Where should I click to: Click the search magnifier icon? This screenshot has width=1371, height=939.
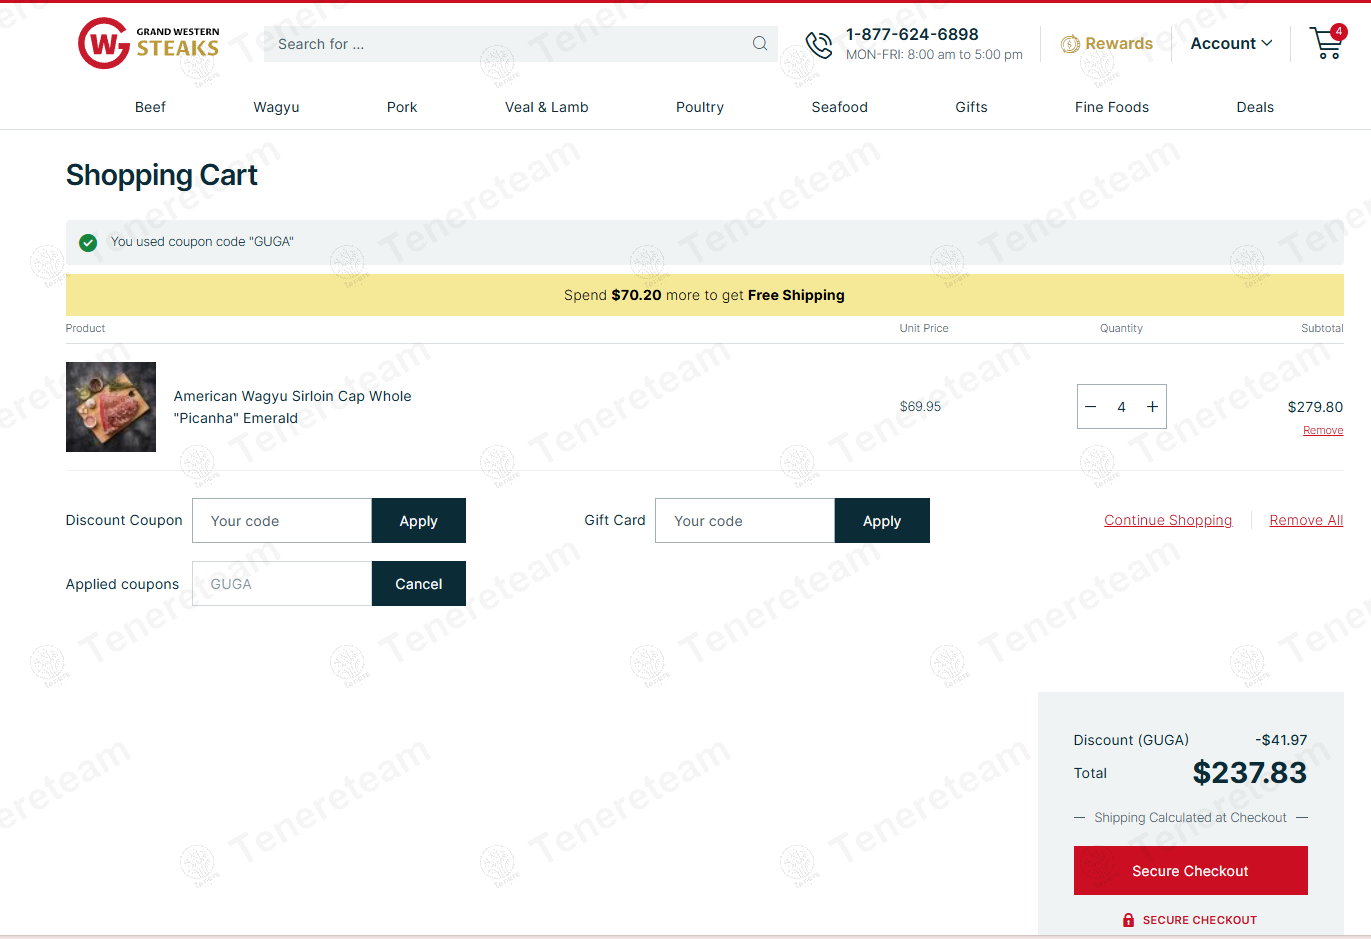[x=759, y=44]
